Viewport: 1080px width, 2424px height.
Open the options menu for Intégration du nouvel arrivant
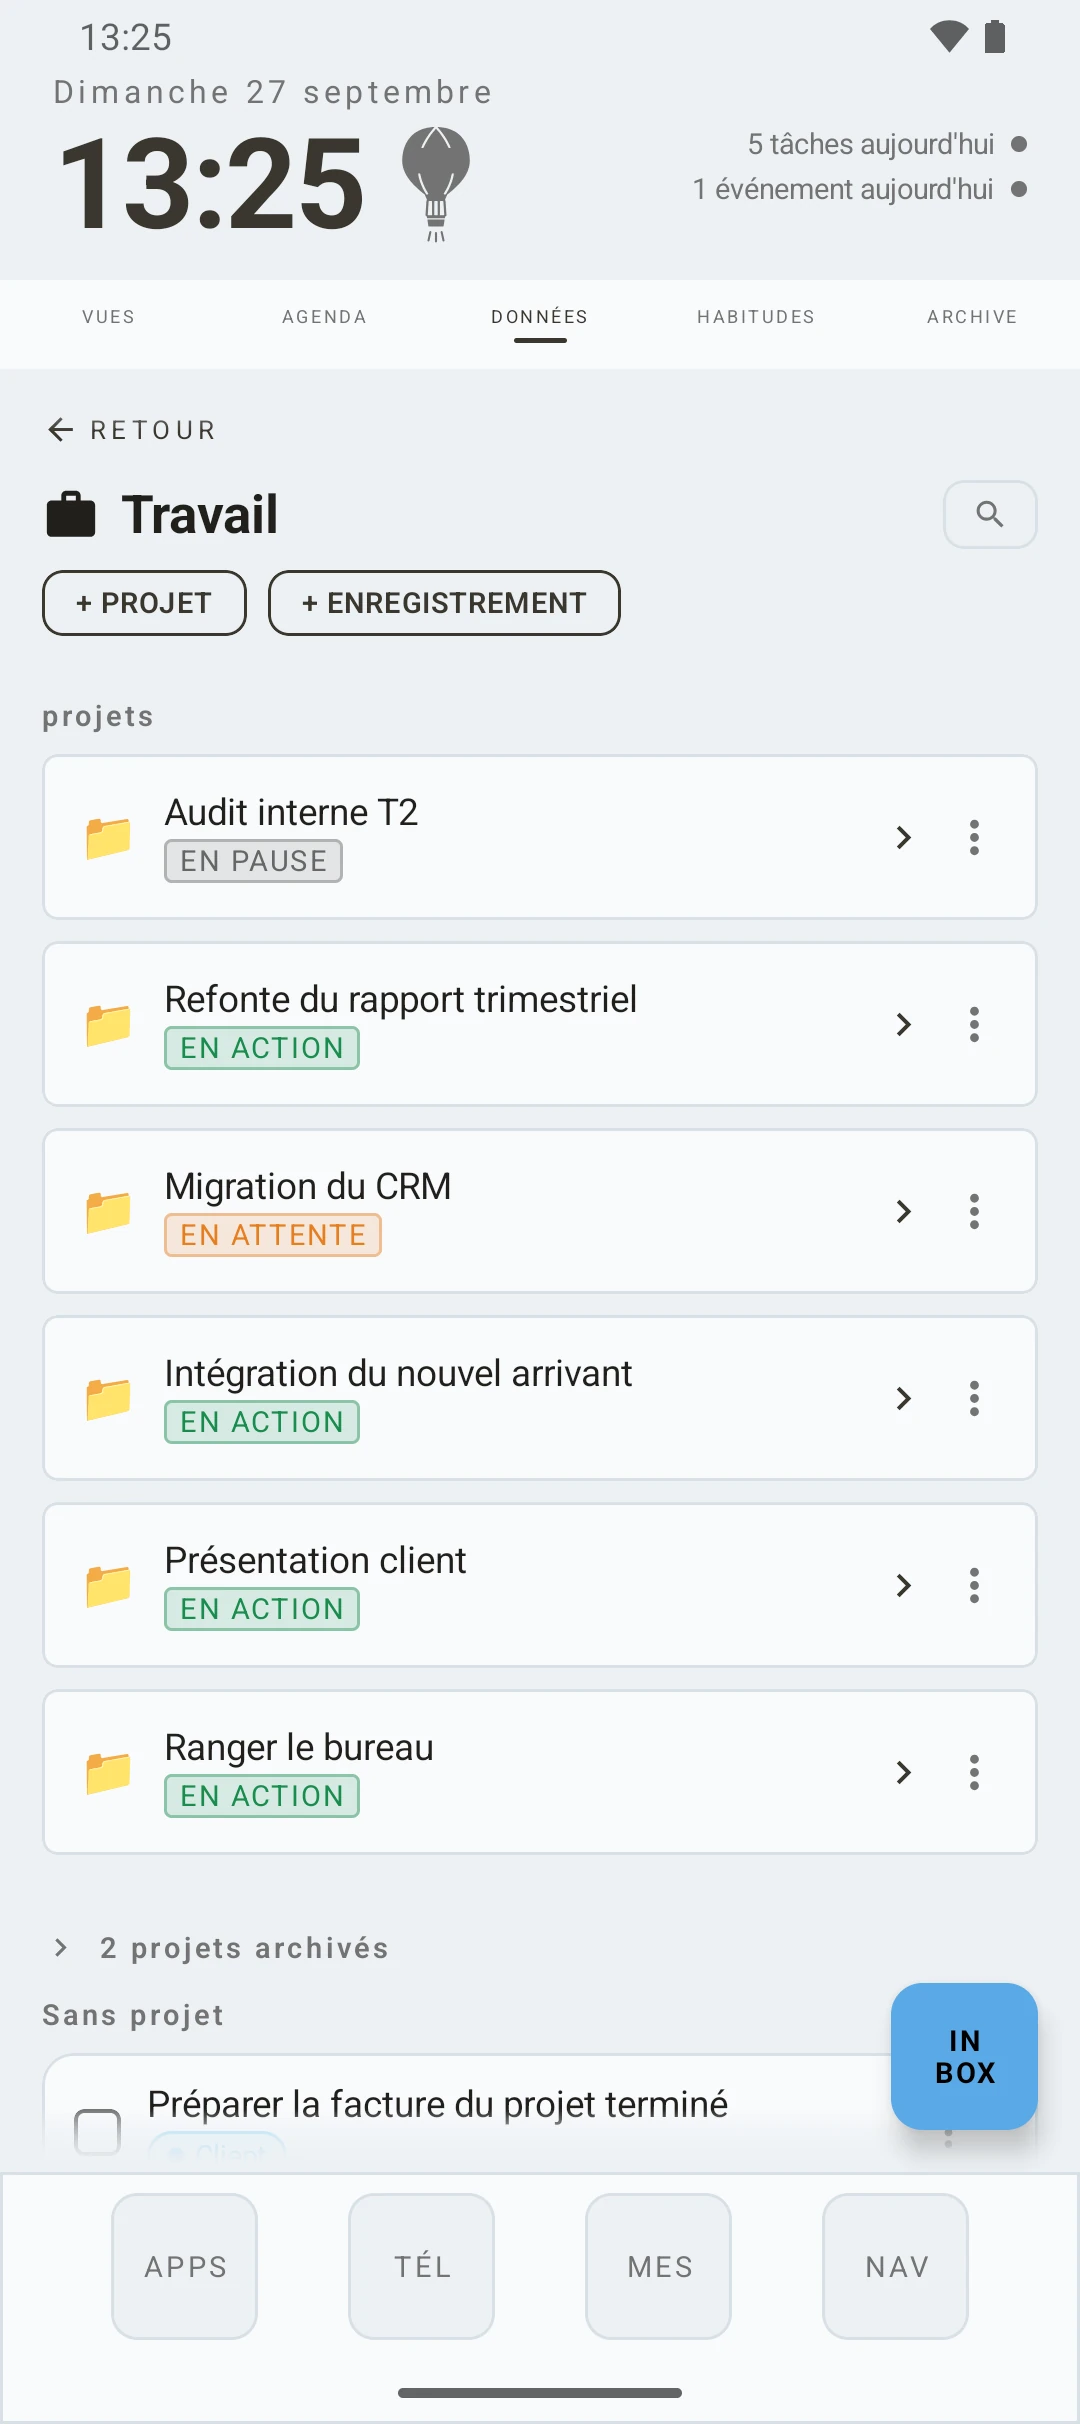974,1398
